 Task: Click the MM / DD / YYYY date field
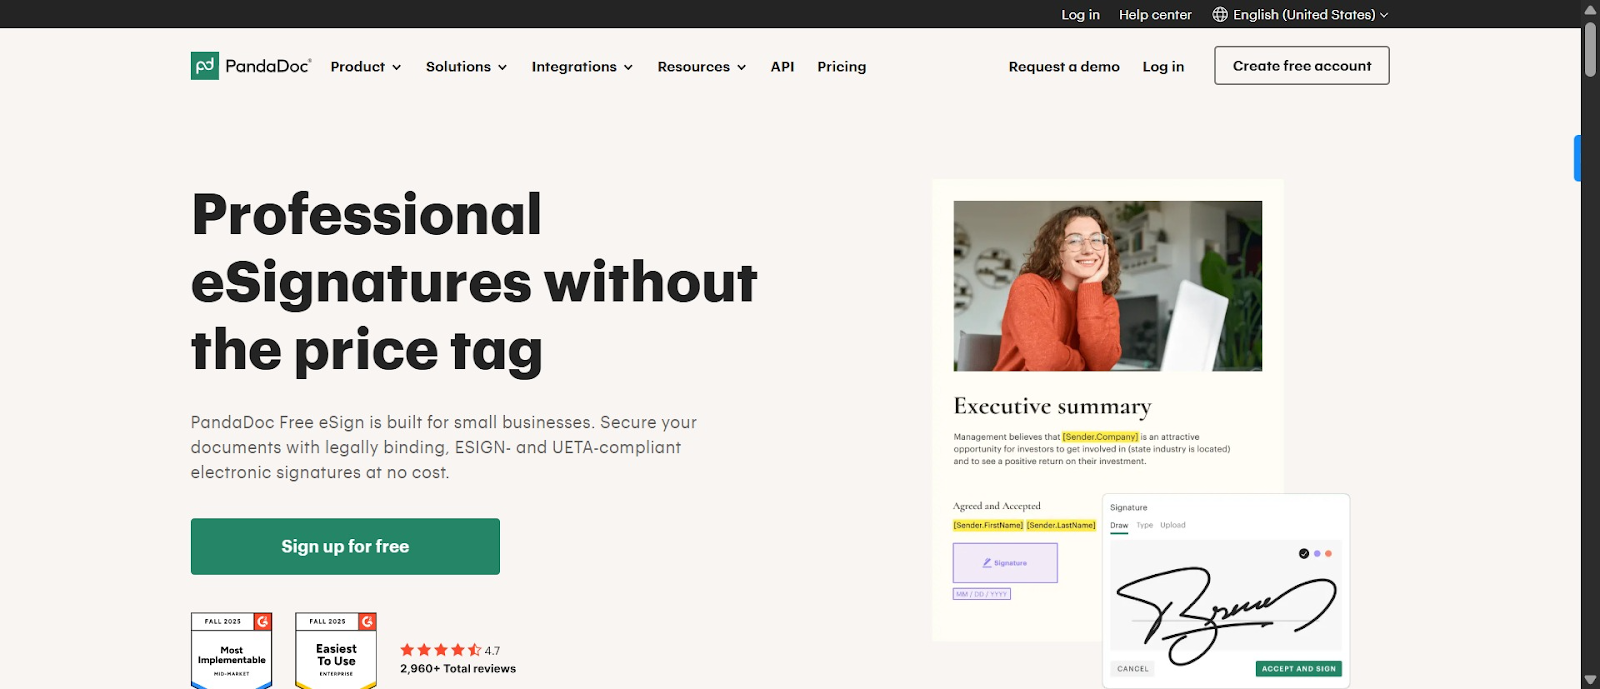coord(982,594)
